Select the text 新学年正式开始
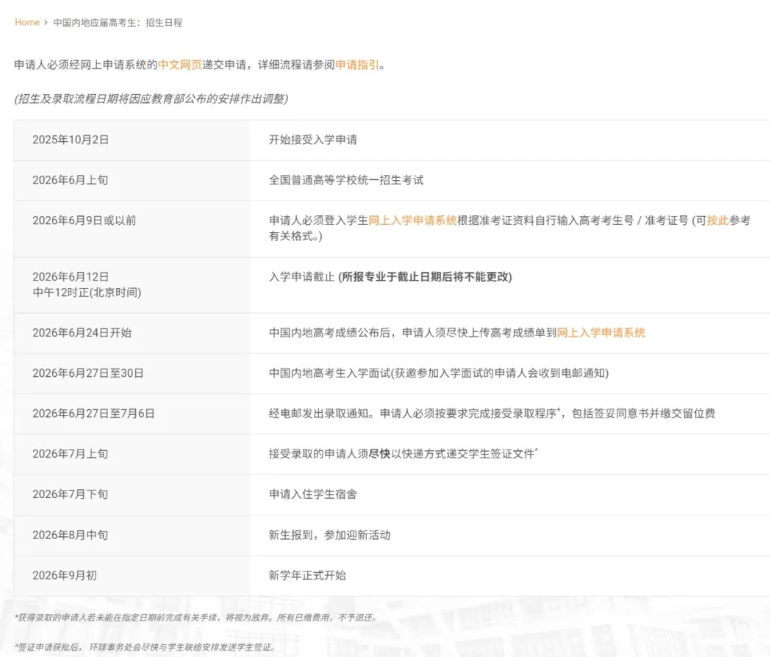This screenshot has width=770, height=657. tap(307, 575)
